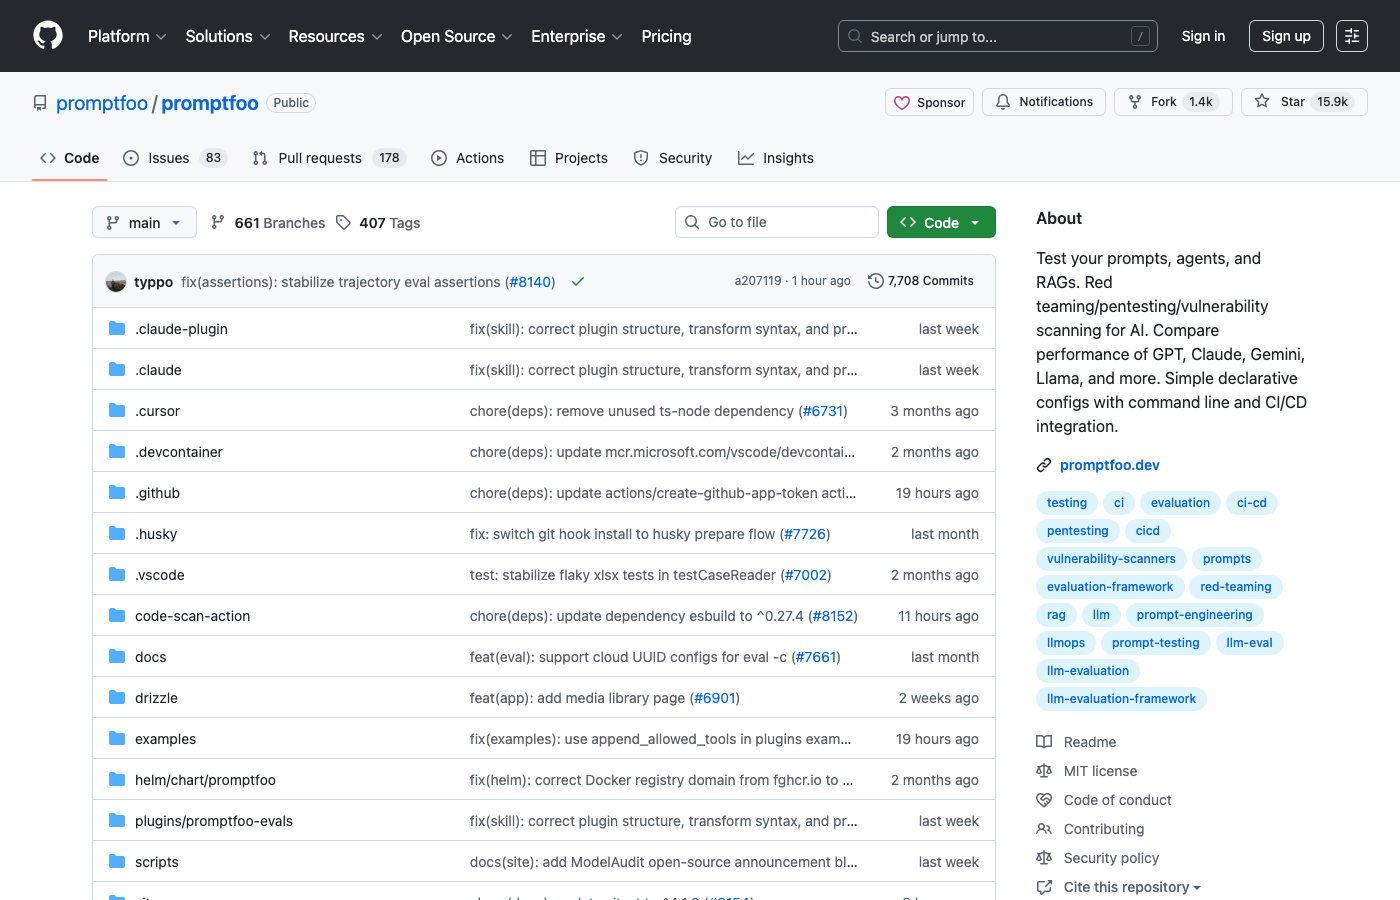Viewport: 1400px width, 900px height.
Task: Open the .github folder
Action: tap(158, 493)
